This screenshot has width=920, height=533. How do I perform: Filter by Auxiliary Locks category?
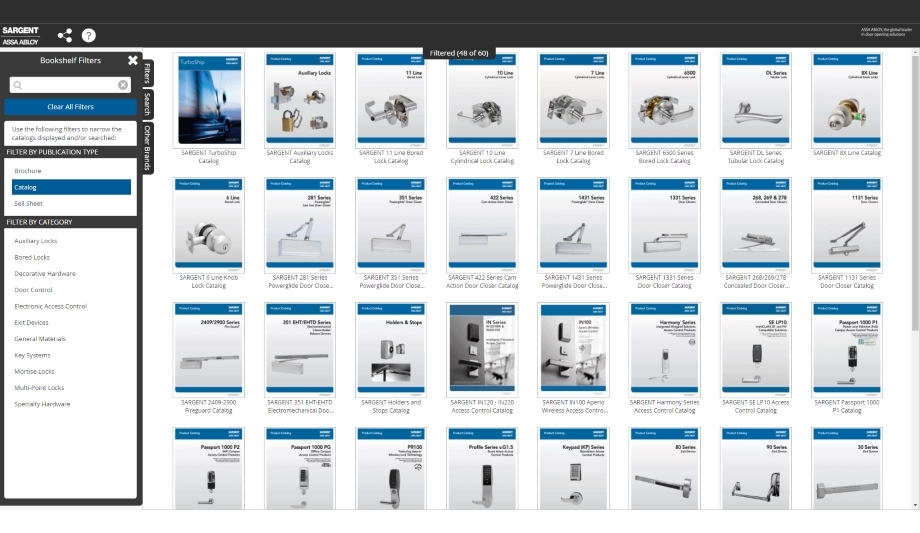click(36, 241)
